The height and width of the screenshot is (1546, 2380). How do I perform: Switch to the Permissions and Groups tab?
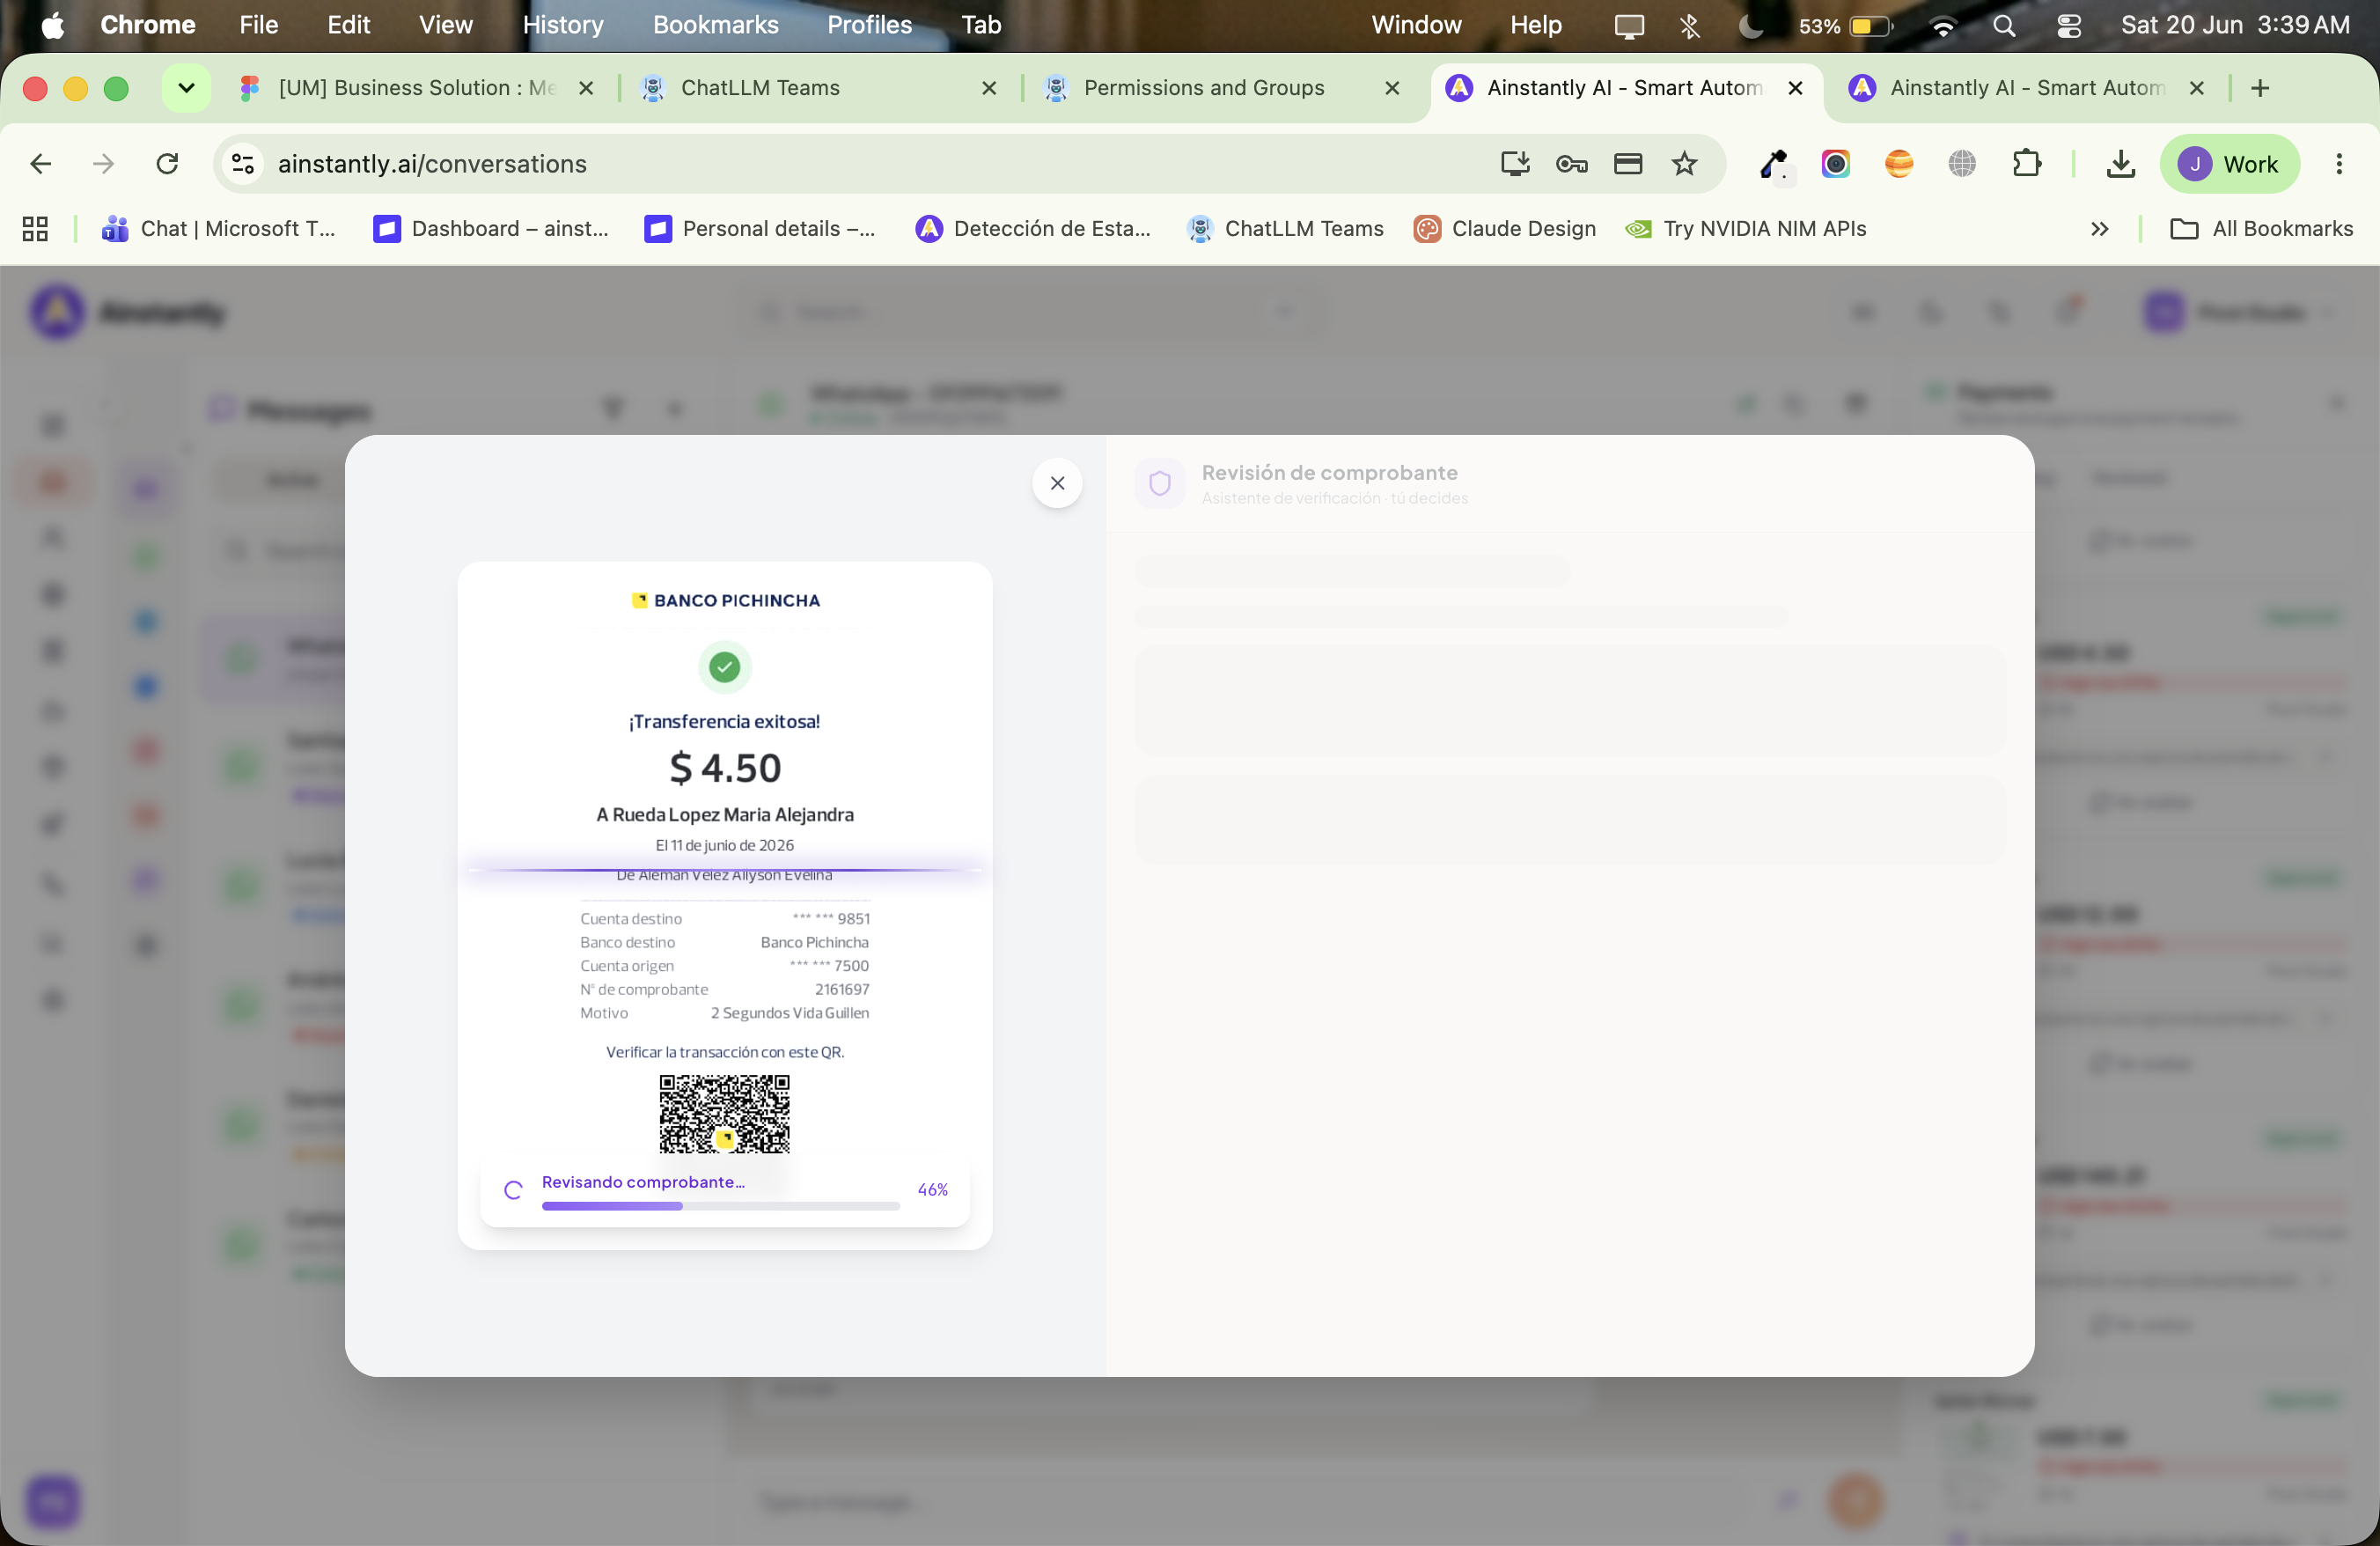tap(1221, 88)
